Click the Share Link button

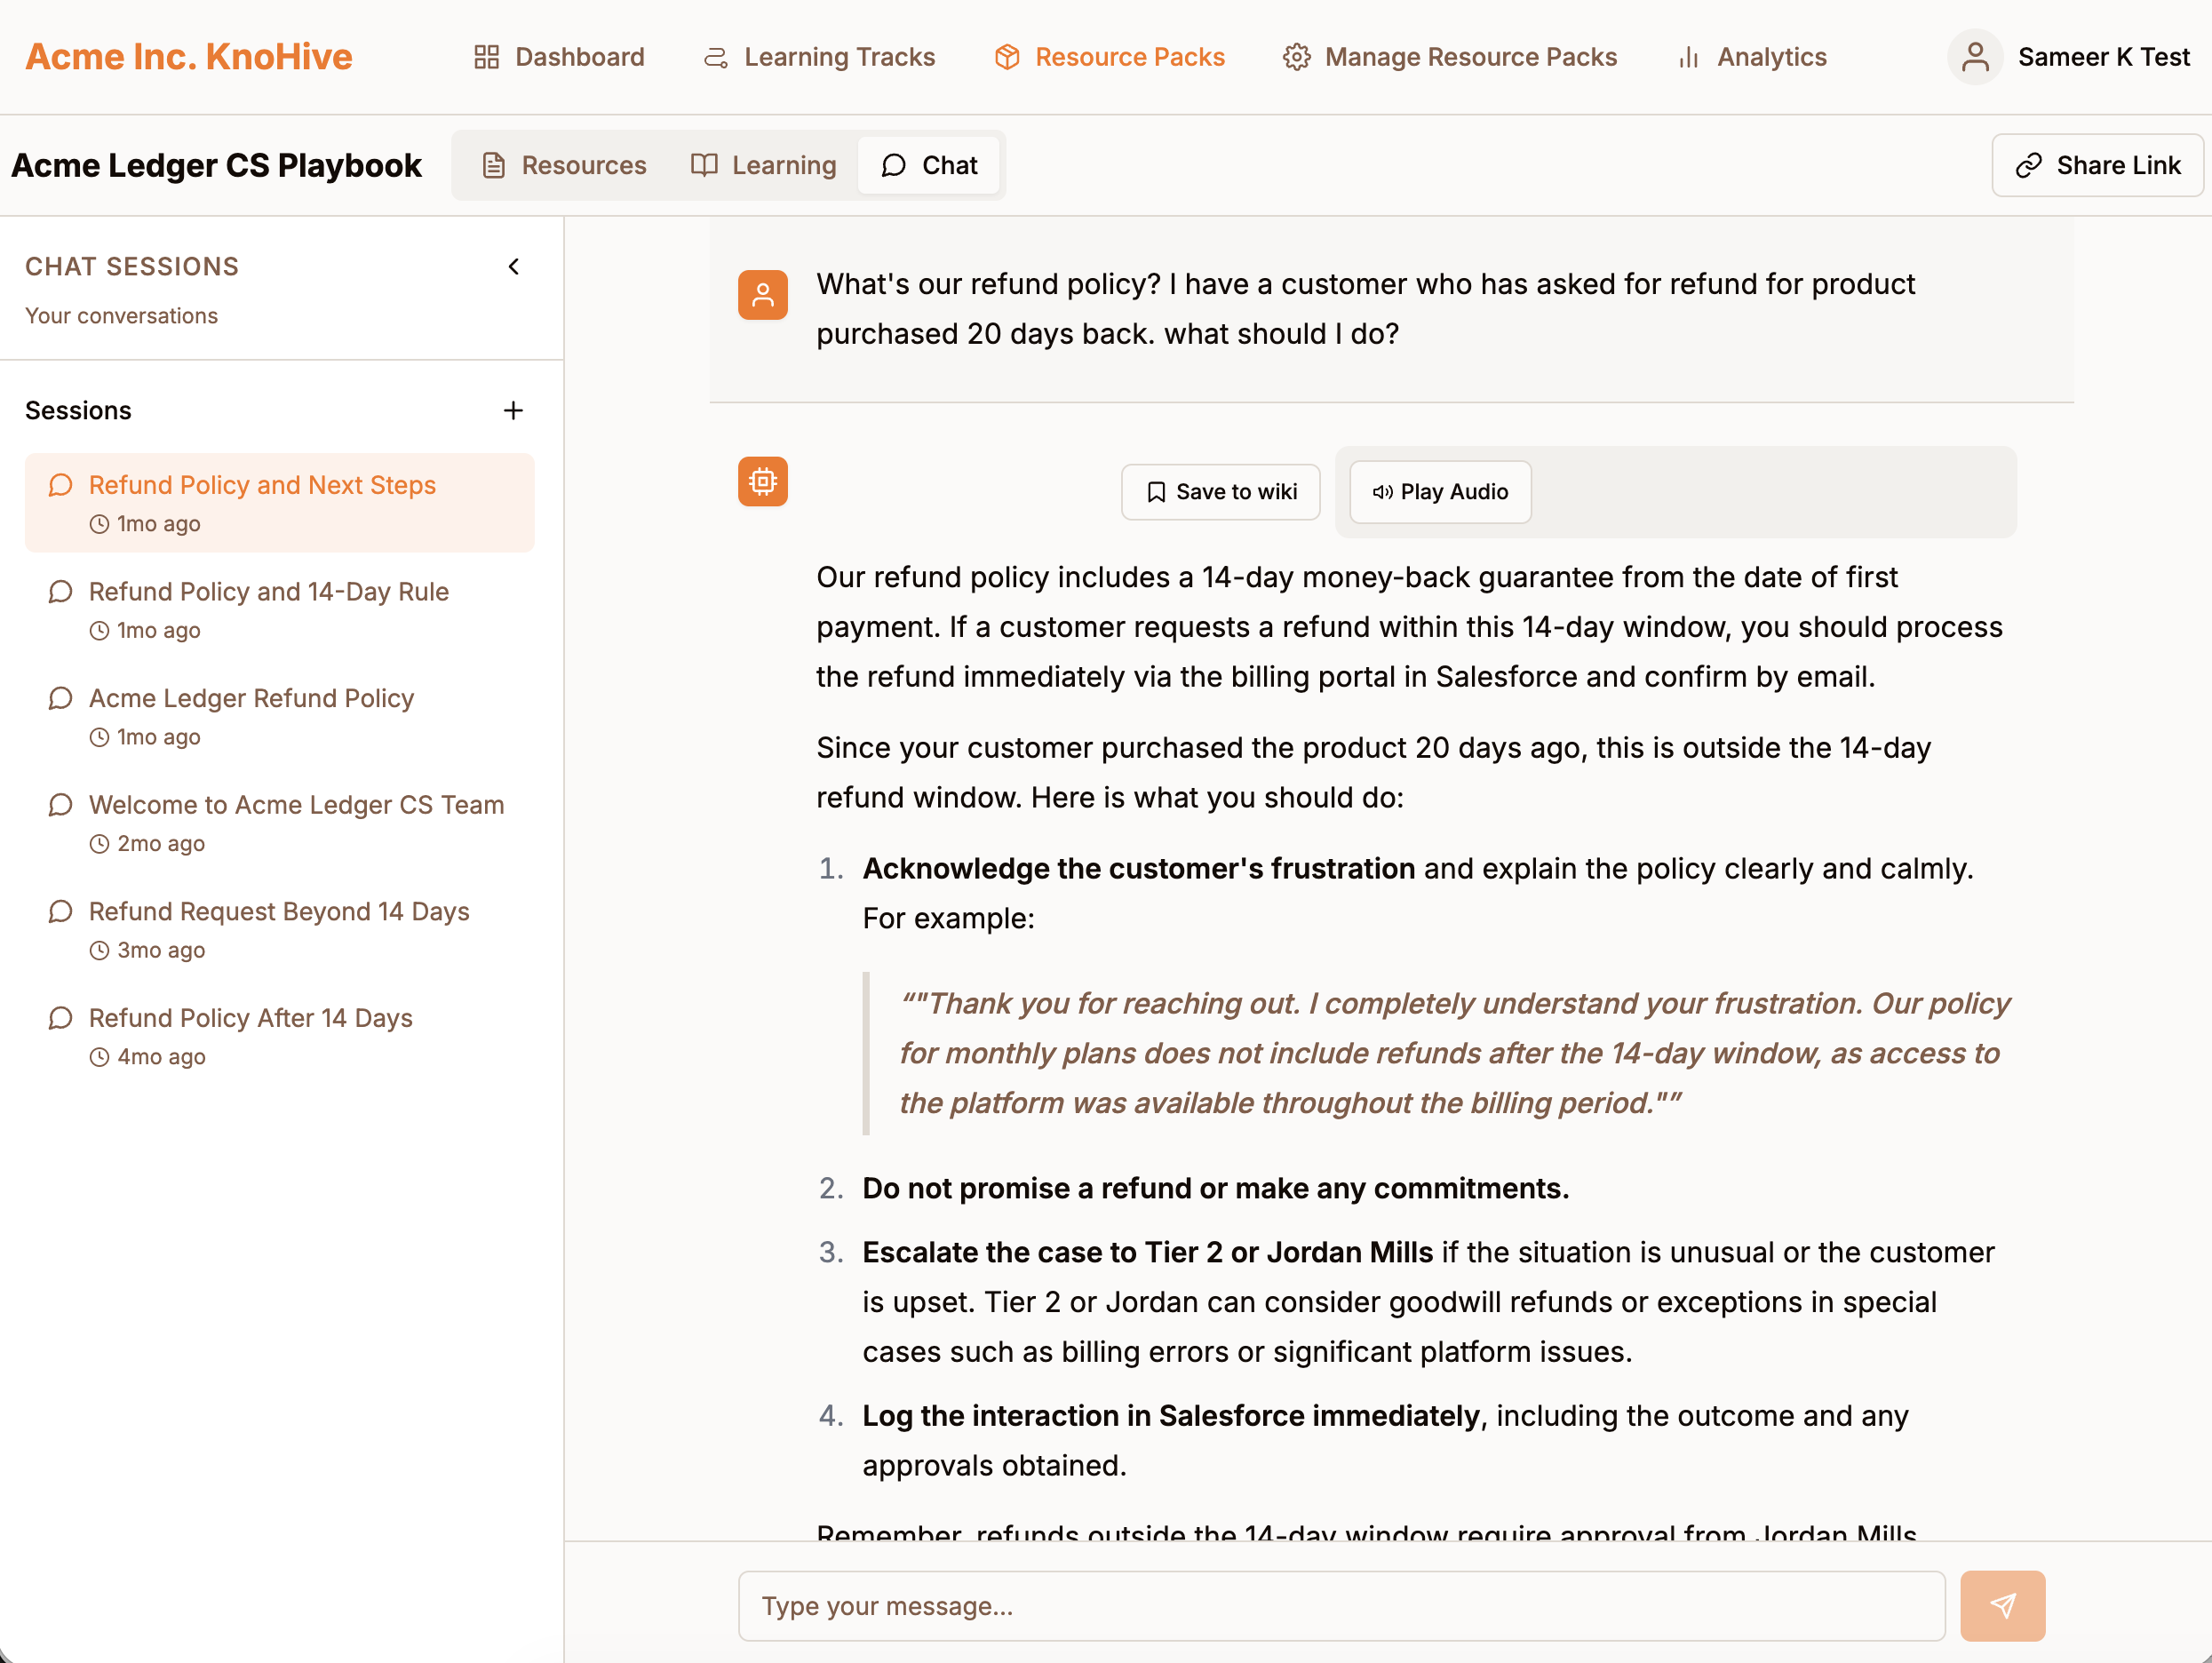2097,165
